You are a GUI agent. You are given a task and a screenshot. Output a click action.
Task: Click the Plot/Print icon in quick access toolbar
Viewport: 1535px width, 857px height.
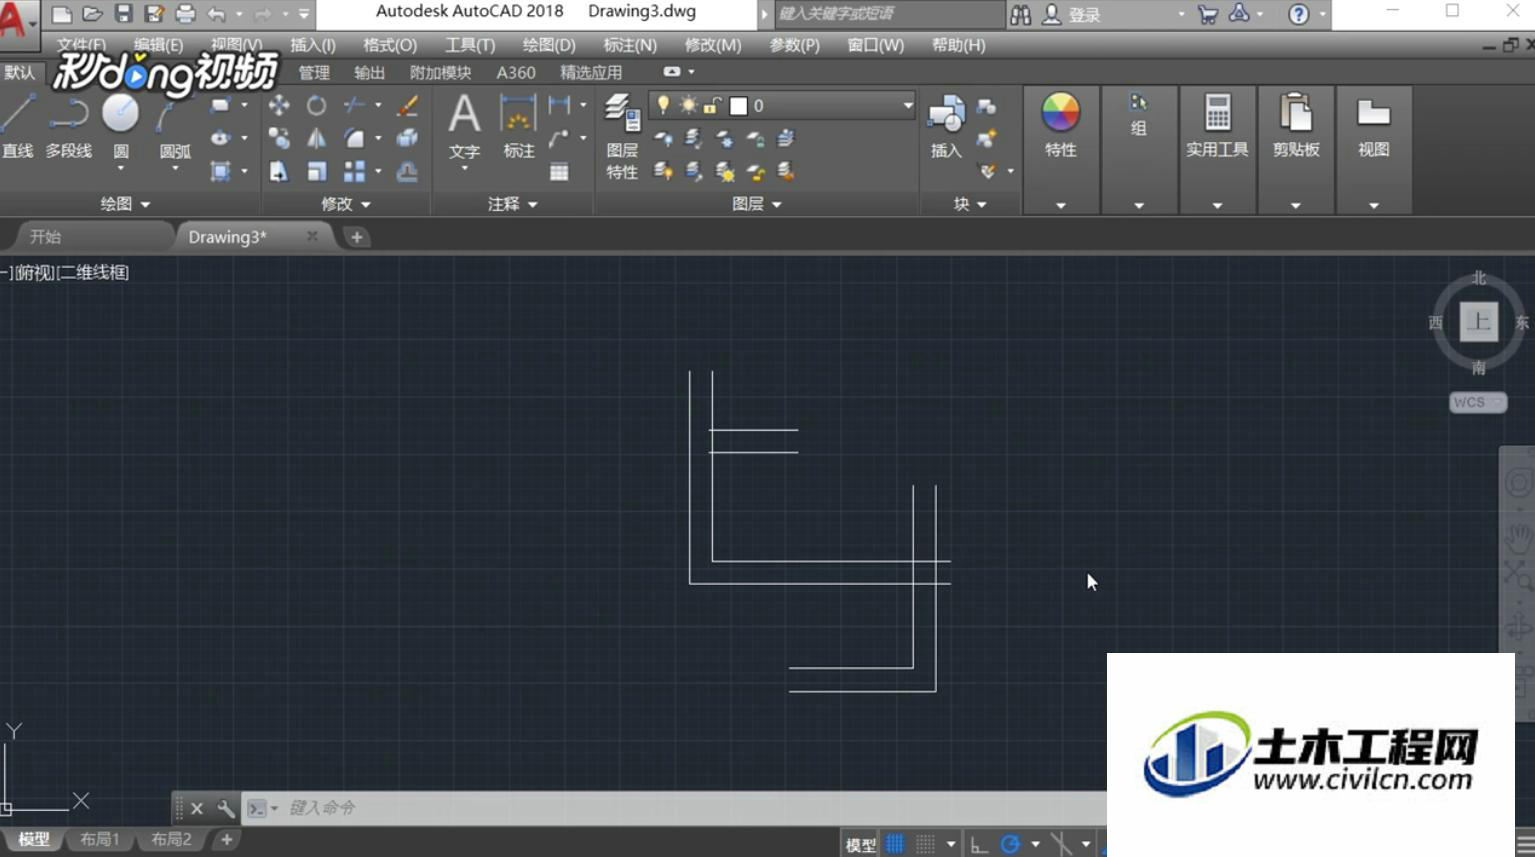(185, 14)
